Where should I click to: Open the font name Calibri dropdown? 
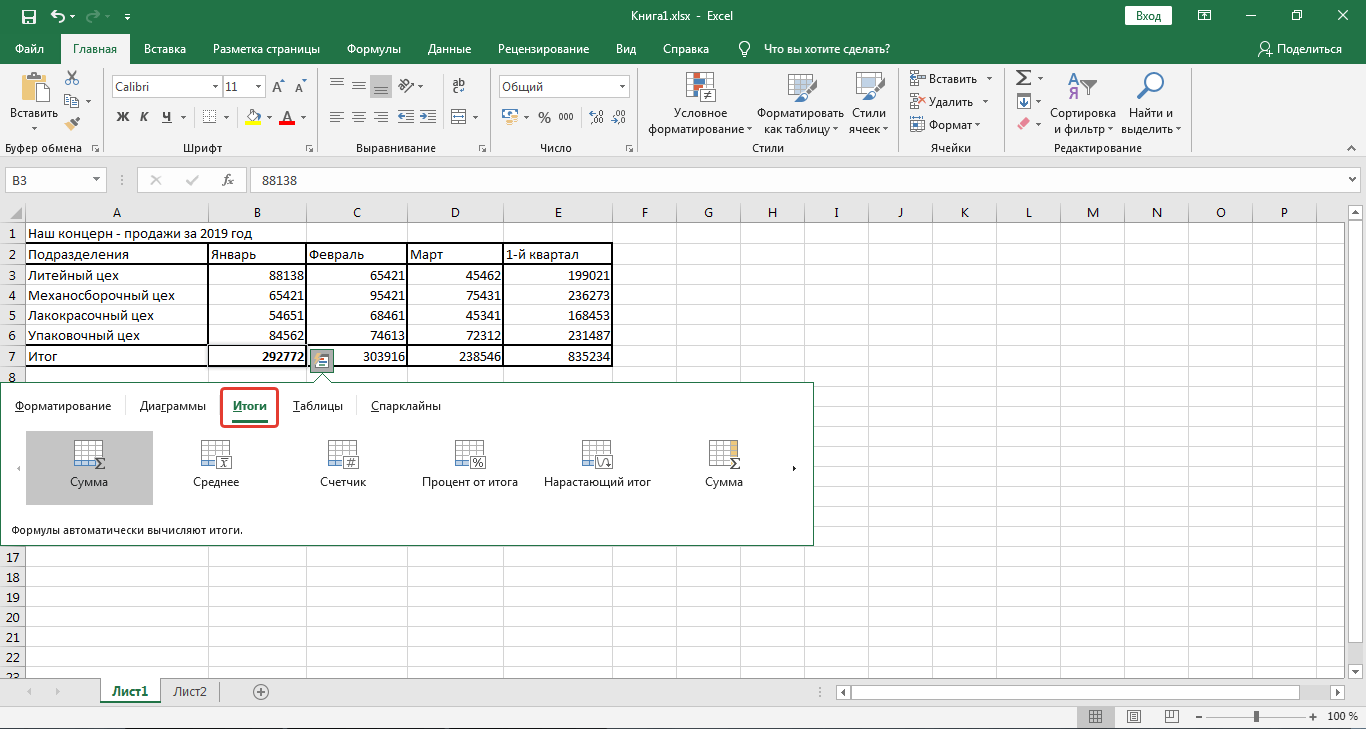(215, 87)
